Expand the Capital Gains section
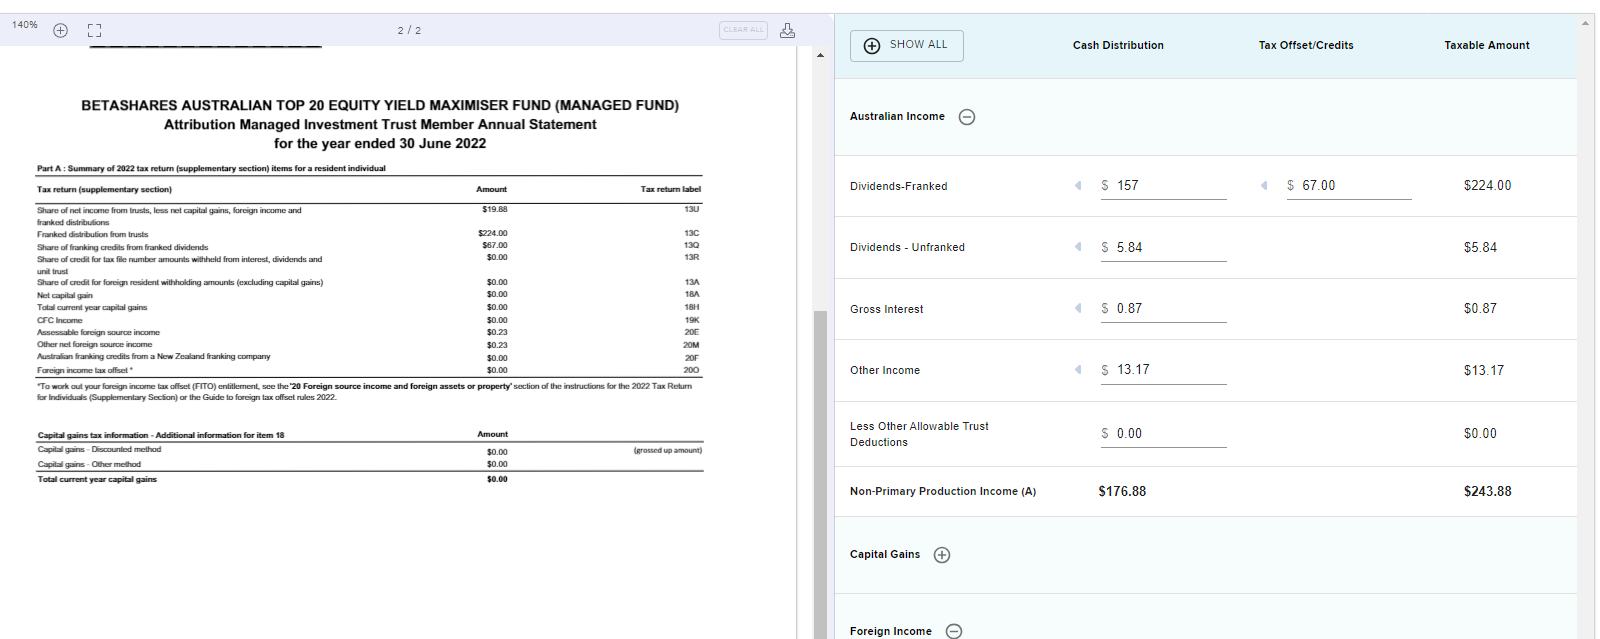The height and width of the screenshot is (639, 1600). [x=942, y=555]
